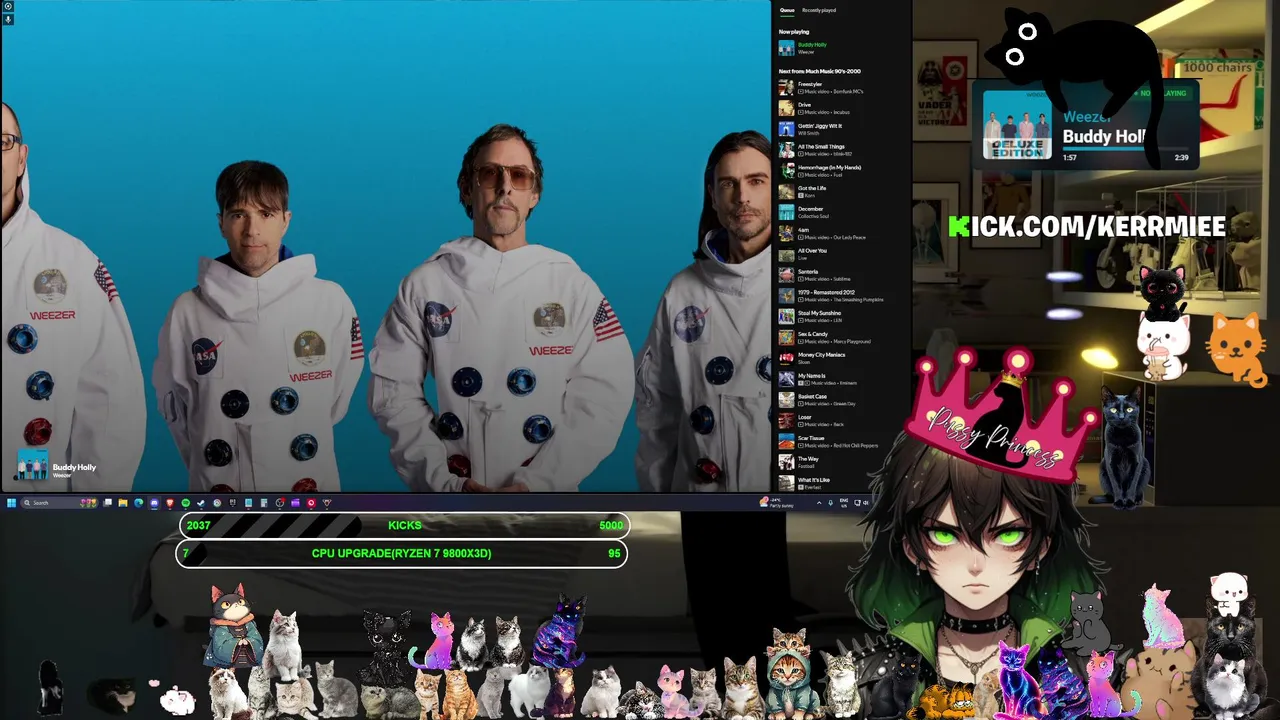Viewport: 1280px width, 720px height.
Task: Click Buddy Holly cover on video overlay
Action: tap(32, 466)
